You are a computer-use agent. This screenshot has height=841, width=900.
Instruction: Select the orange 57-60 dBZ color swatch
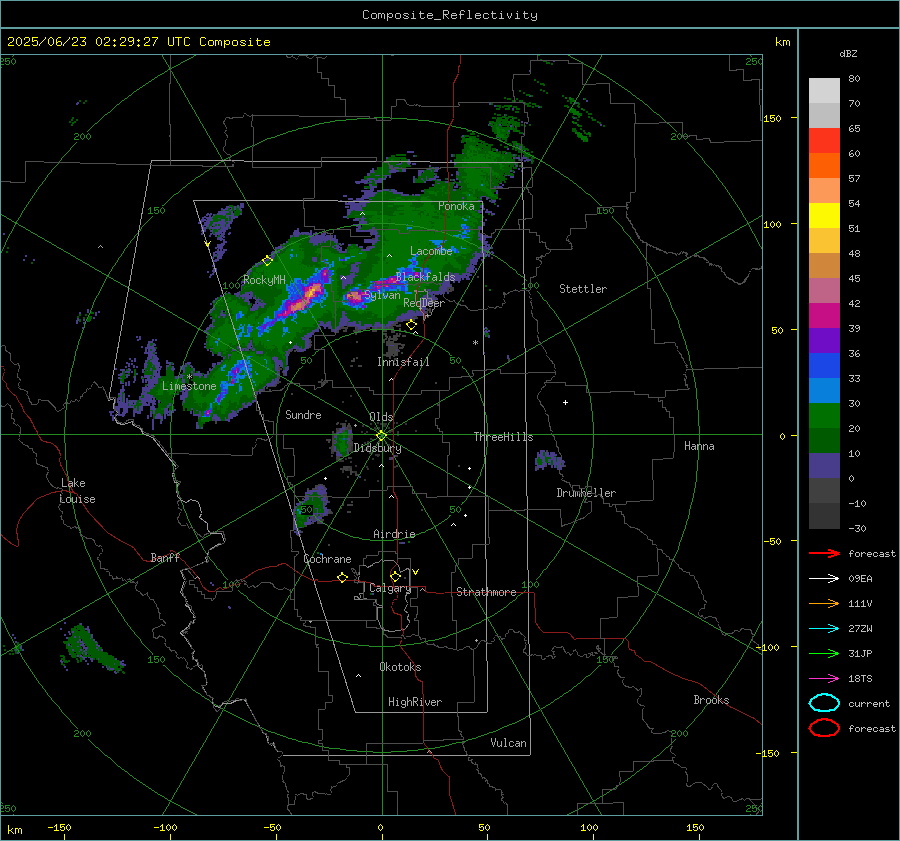coord(824,166)
